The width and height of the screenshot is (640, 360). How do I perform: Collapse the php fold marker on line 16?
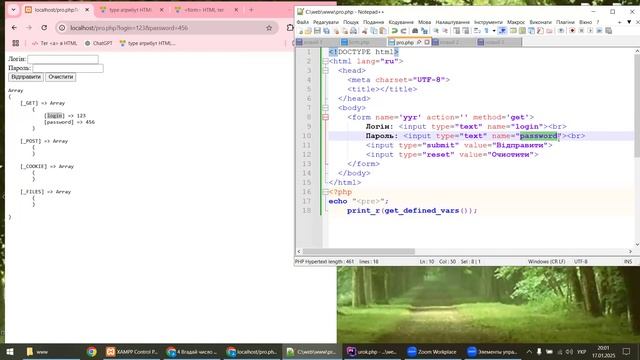coord(325,192)
